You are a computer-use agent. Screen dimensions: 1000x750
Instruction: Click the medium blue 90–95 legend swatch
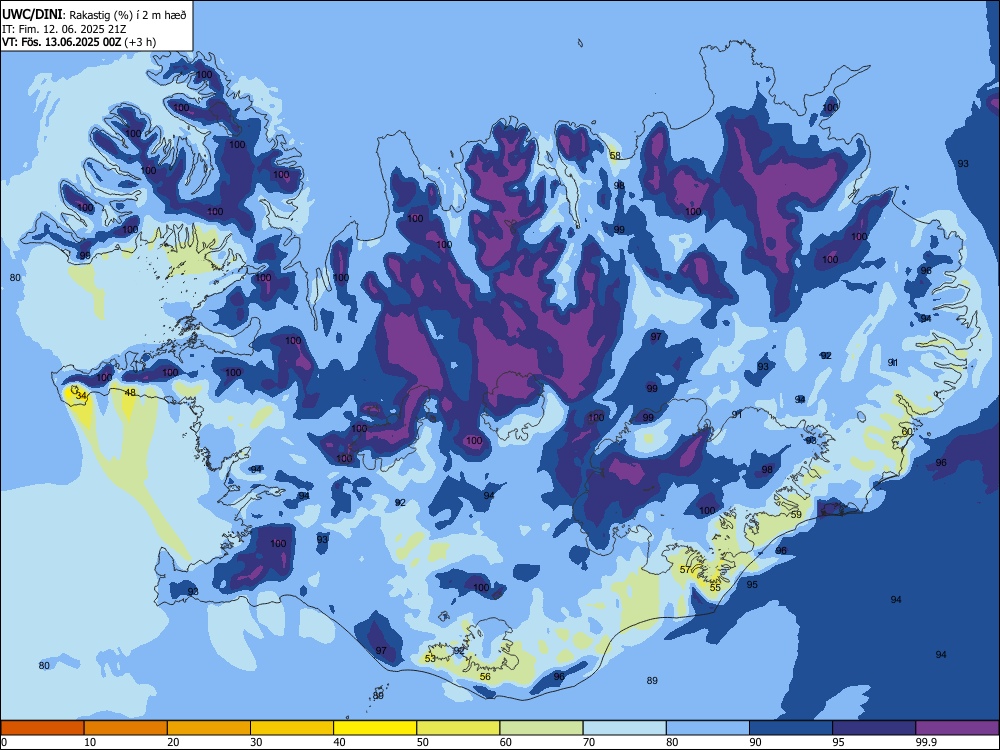[x=791, y=728]
